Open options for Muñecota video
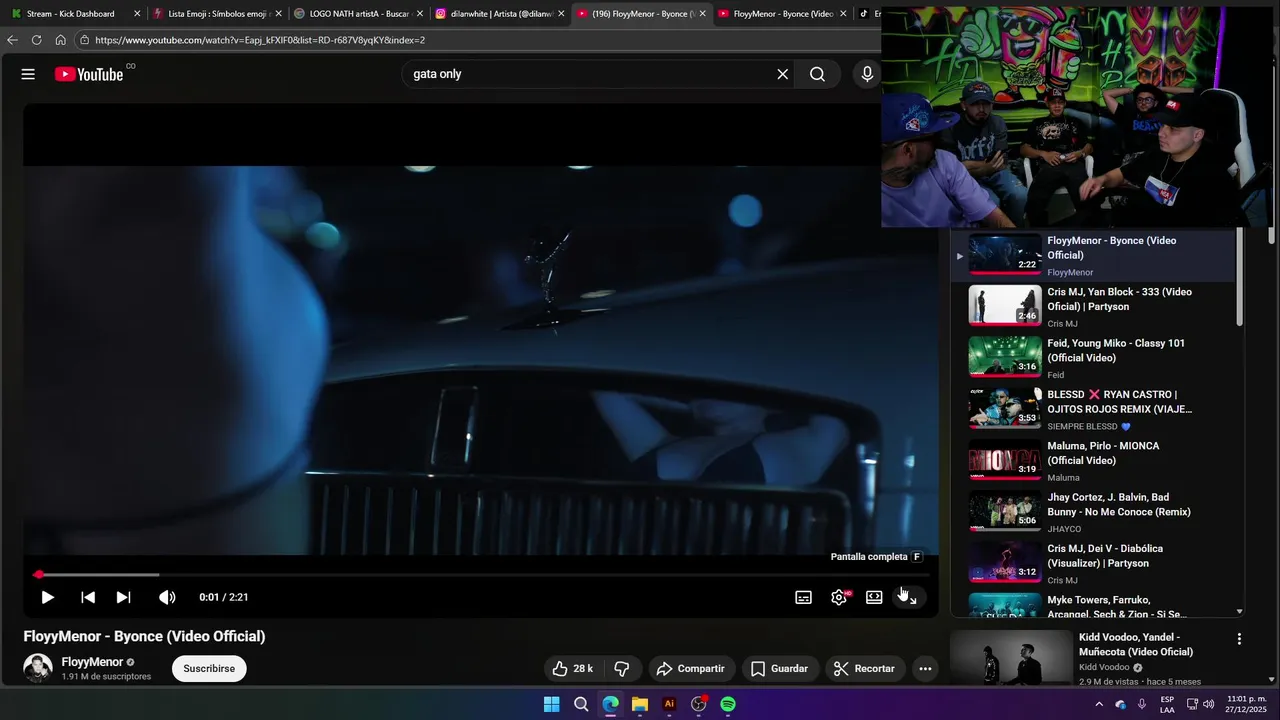The height and width of the screenshot is (720, 1280). [1239, 639]
